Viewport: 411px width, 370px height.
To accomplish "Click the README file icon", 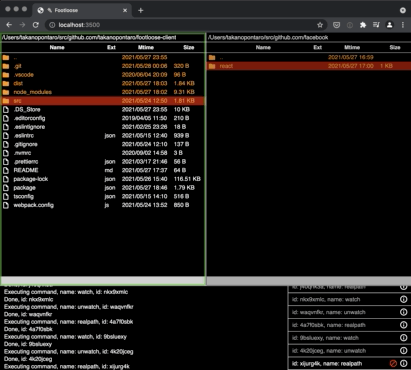I will coord(6,170).
